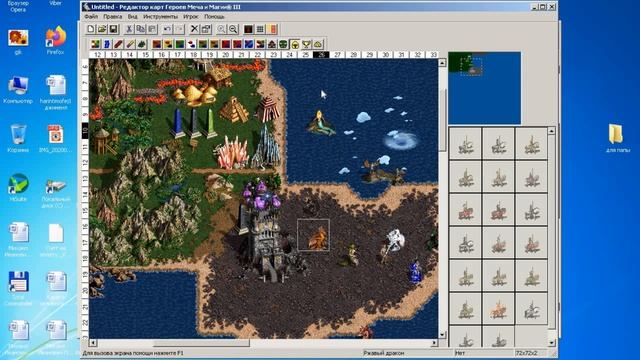Open the Помощь menu
The height and width of the screenshot is (360, 640).
click(x=214, y=17)
